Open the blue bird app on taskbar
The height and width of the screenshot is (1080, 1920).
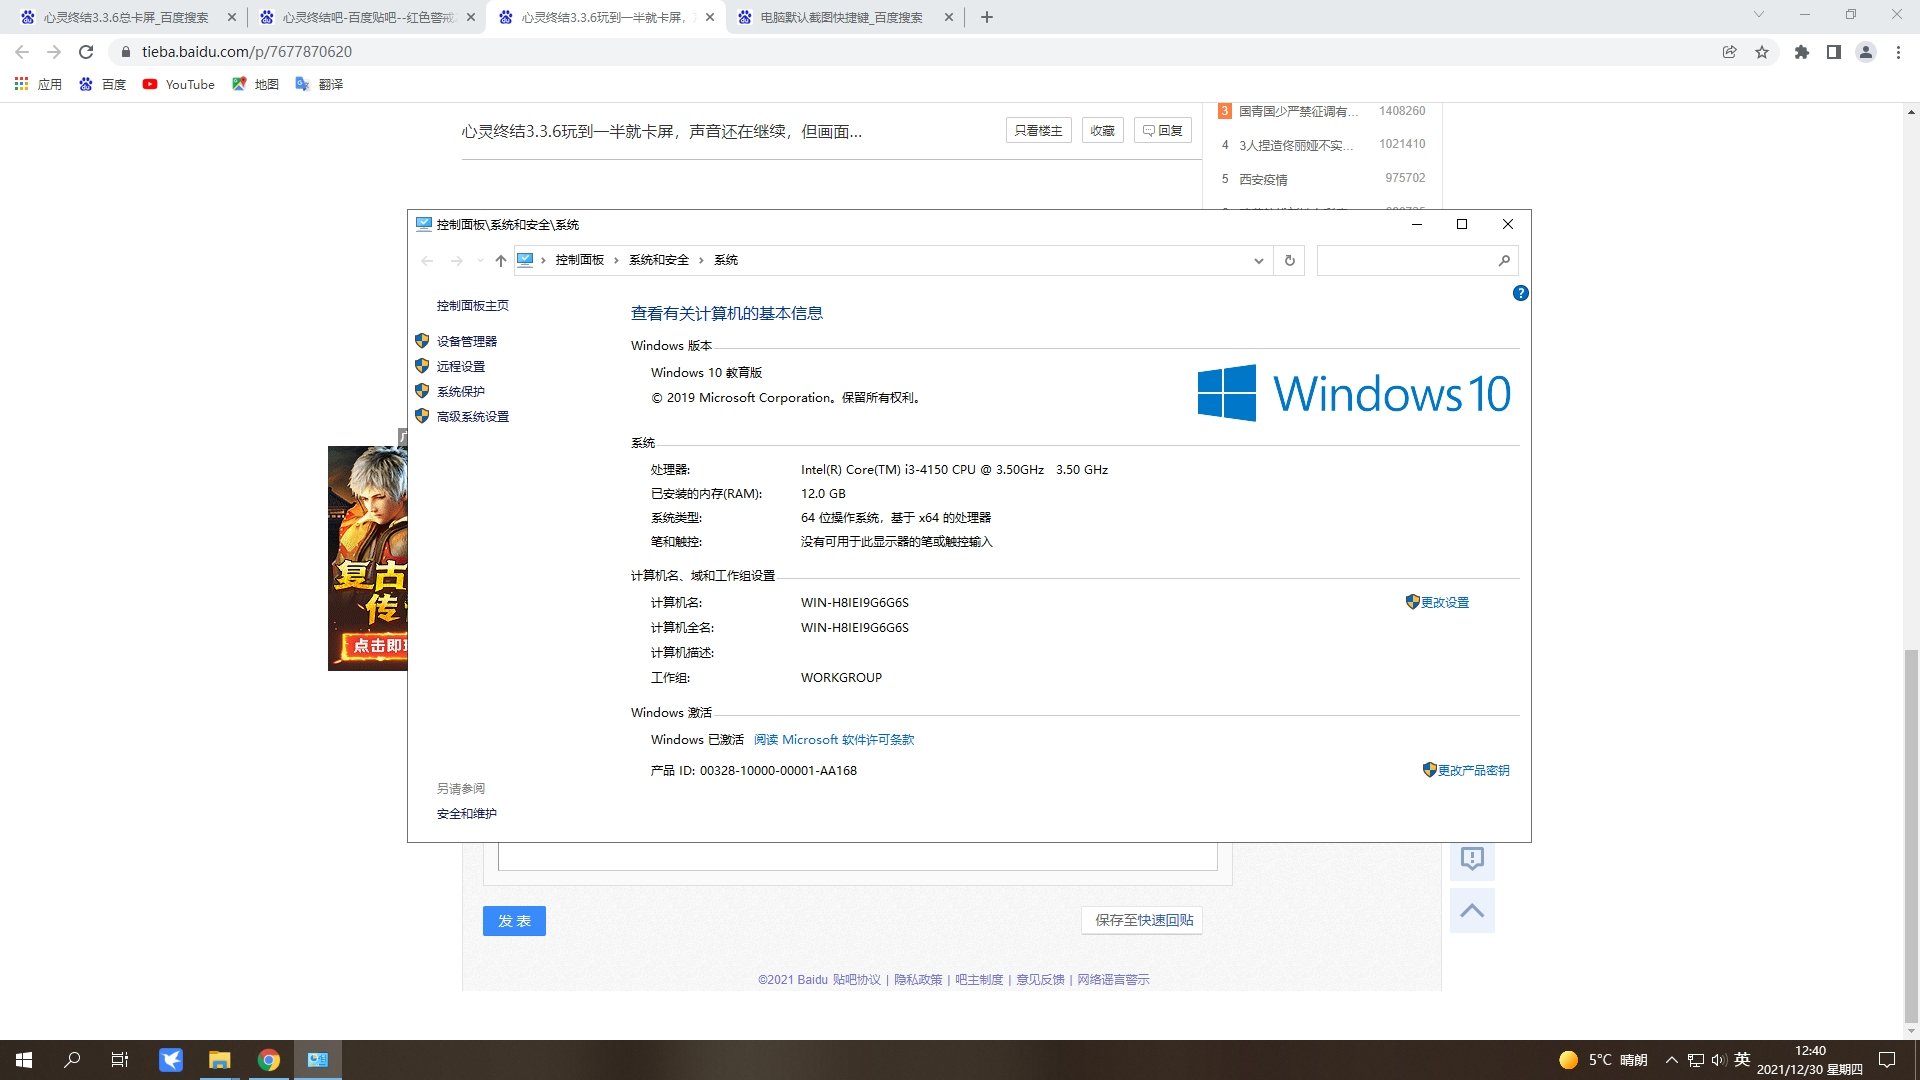(171, 1060)
